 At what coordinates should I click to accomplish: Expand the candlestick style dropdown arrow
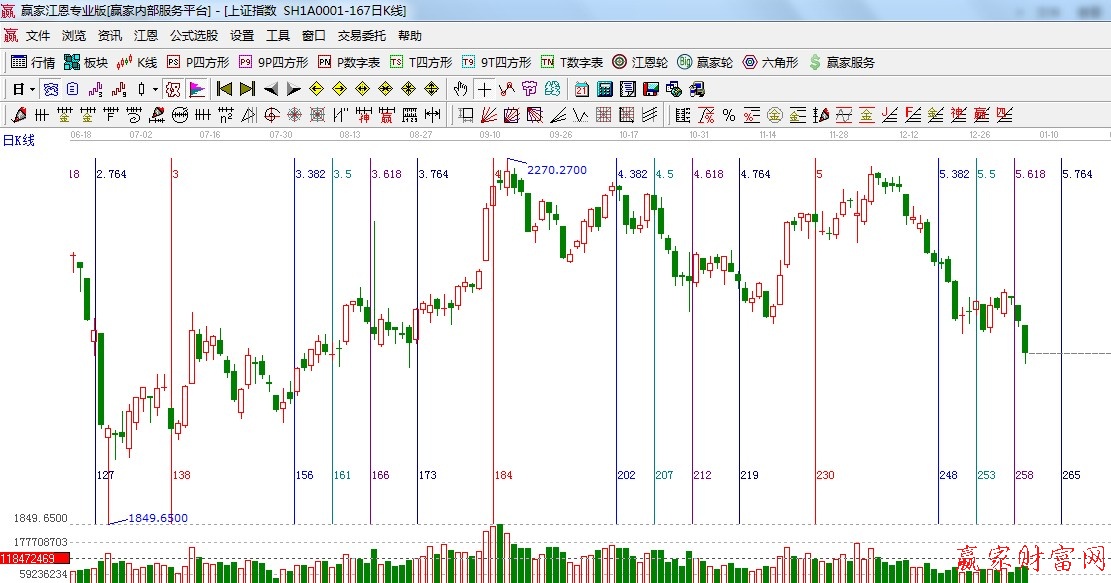[155, 89]
